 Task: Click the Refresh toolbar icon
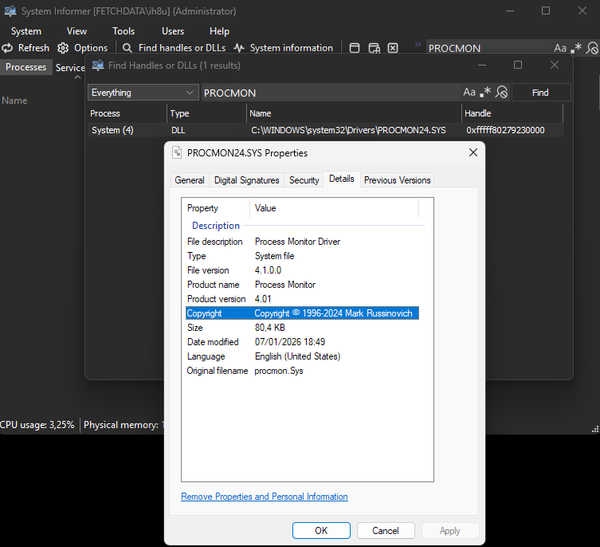click(9, 48)
